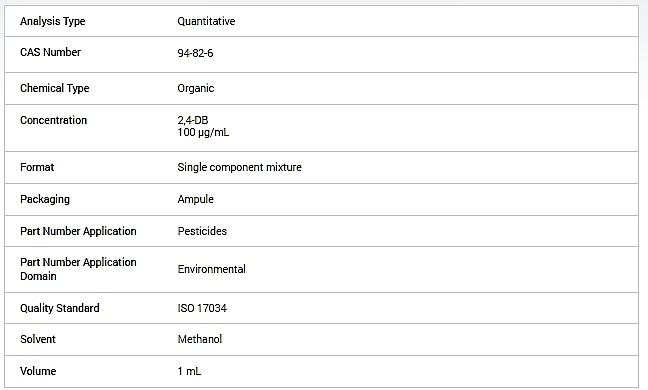Click the CAS Number label

50,52
